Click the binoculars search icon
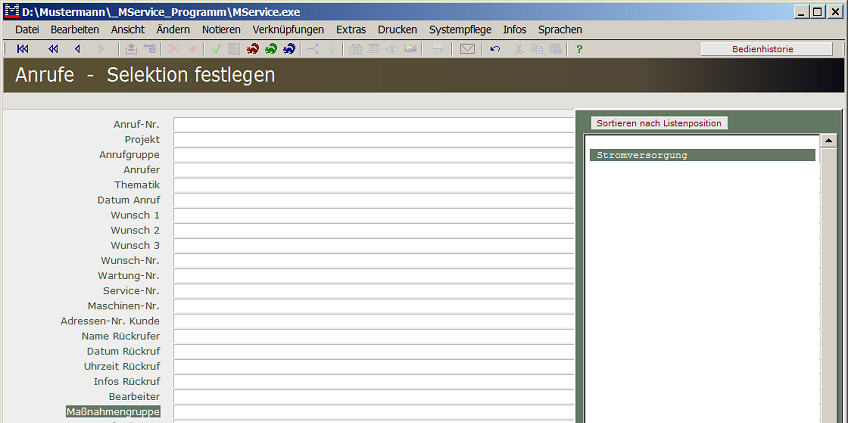 point(355,49)
